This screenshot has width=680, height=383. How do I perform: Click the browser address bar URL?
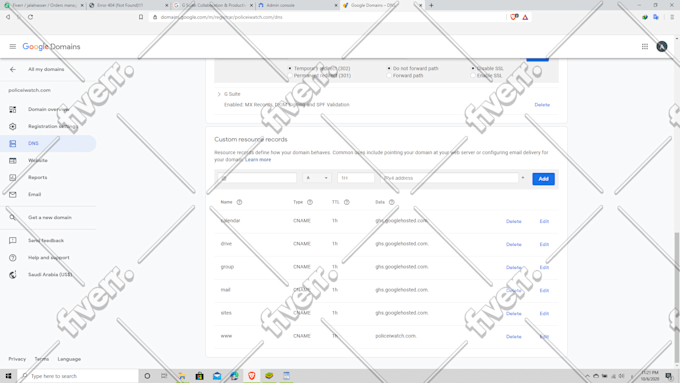pyautogui.click(x=221, y=17)
